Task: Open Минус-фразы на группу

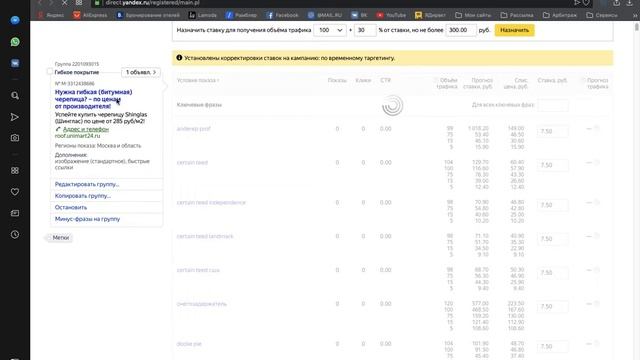Action: click(x=87, y=219)
